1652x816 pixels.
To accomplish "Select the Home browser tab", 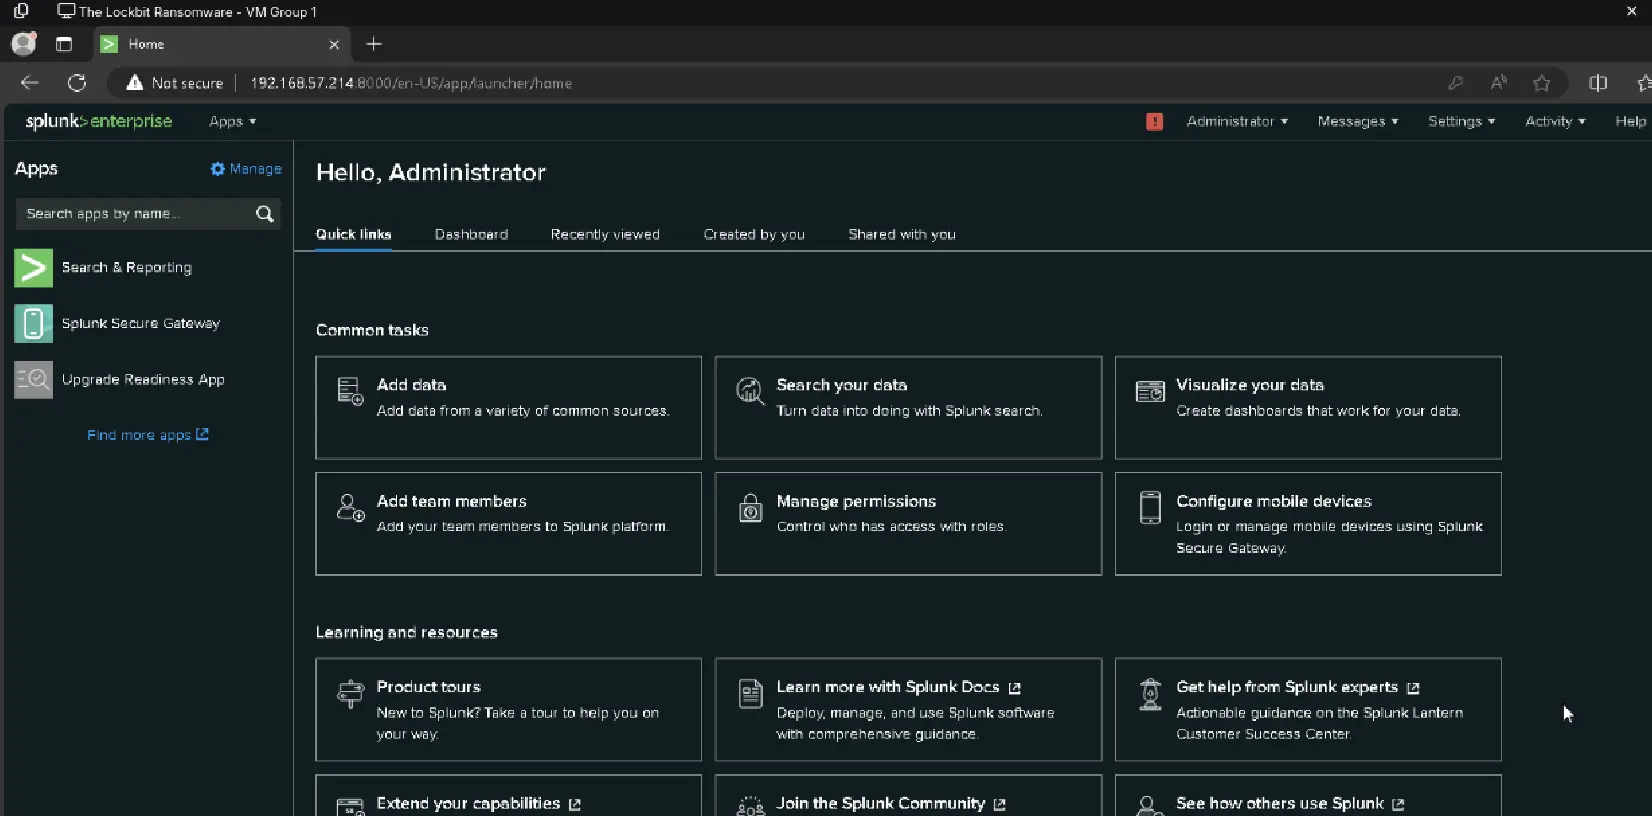I will 220,44.
